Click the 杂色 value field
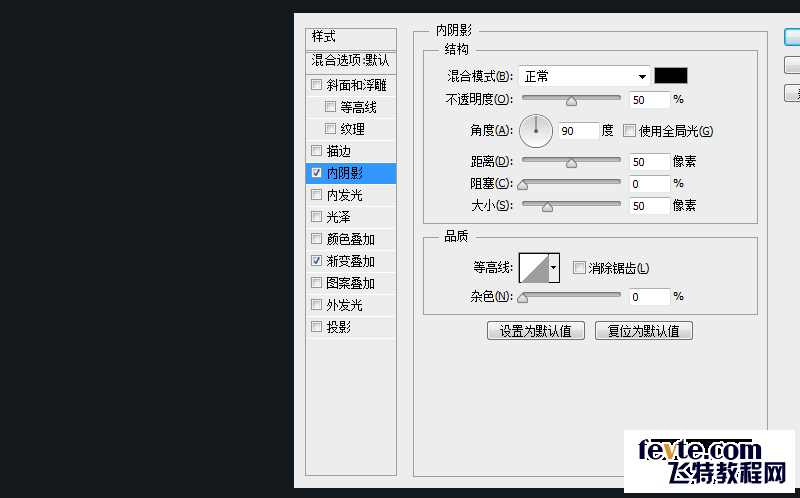Image resolution: width=800 pixels, height=498 pixels. click(x=649, y=297)
